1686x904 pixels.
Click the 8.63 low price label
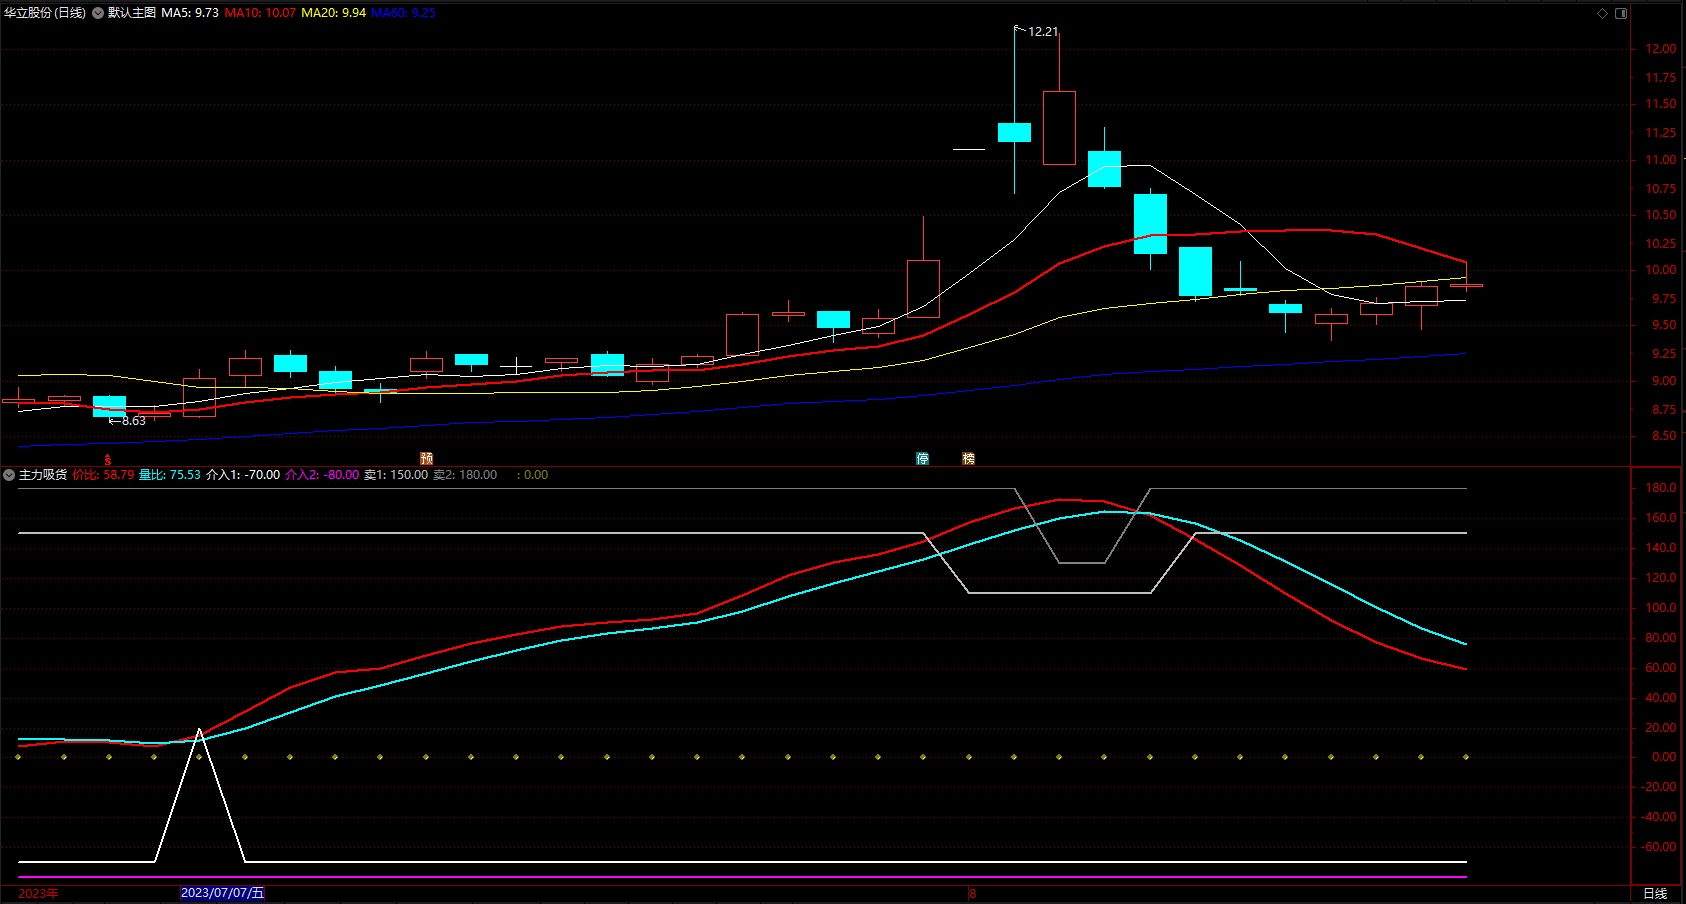tap(134, 421)
